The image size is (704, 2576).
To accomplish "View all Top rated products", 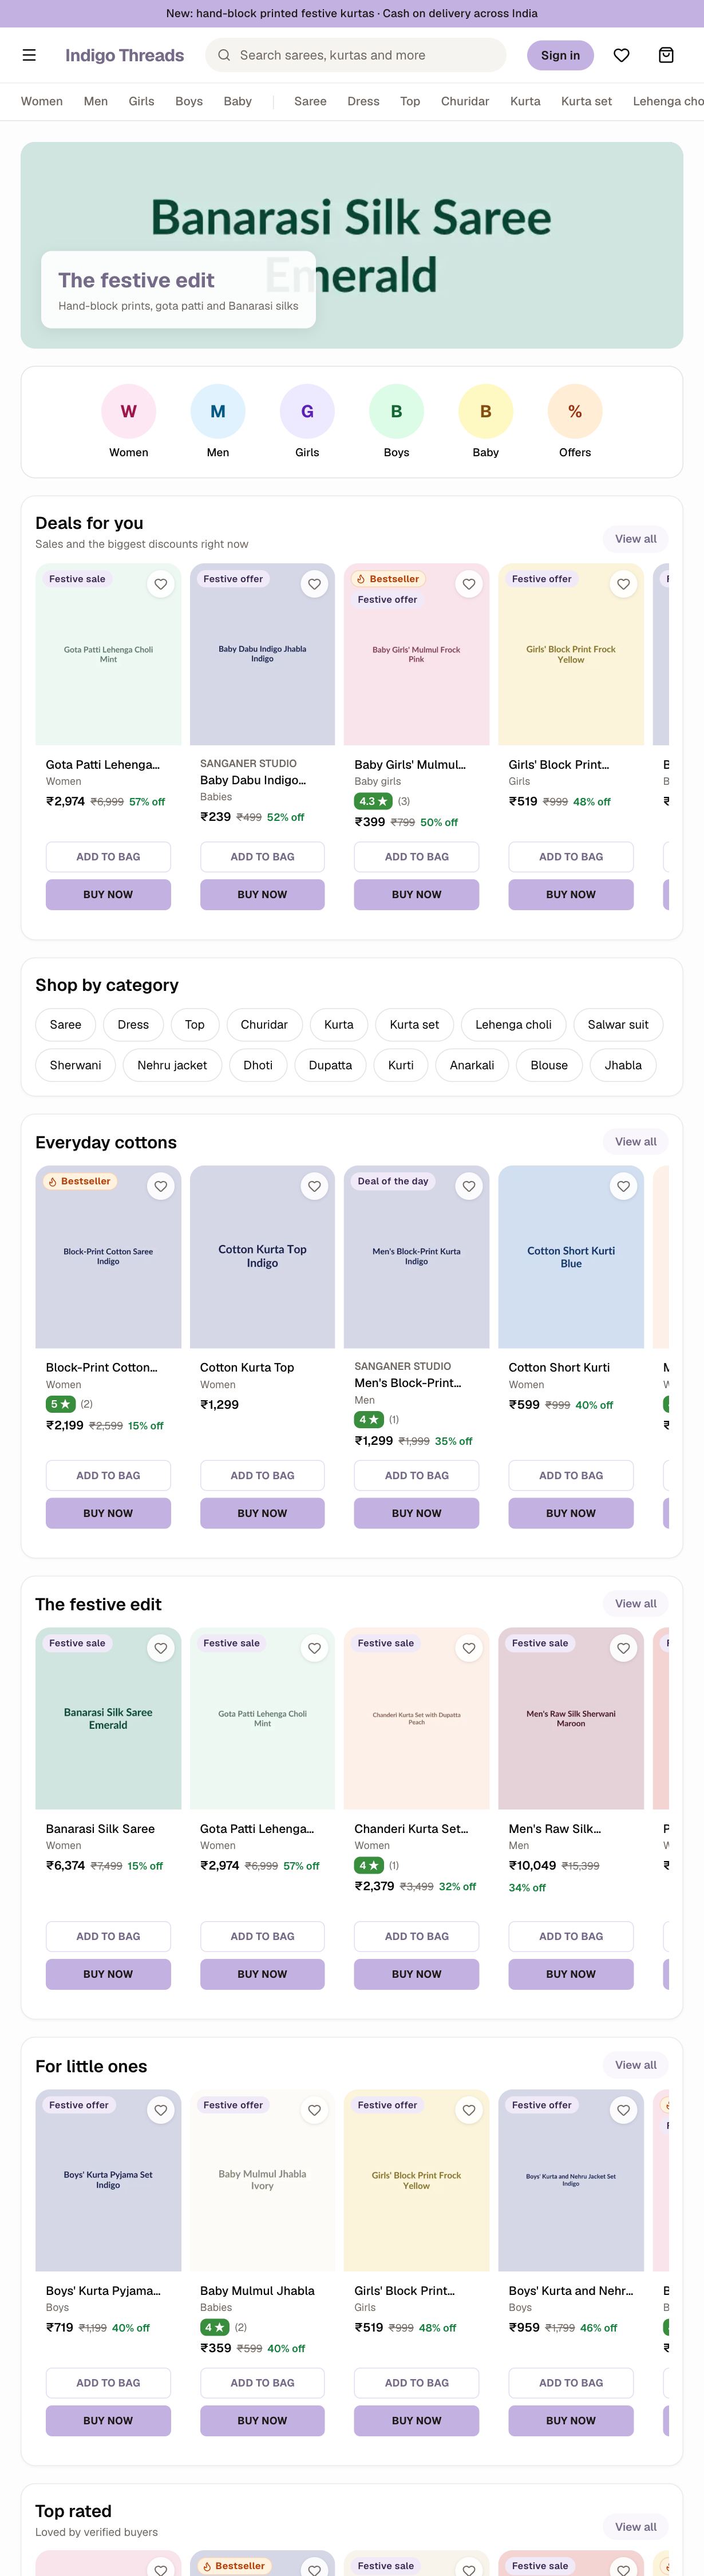I will (x=635, y=2527).
